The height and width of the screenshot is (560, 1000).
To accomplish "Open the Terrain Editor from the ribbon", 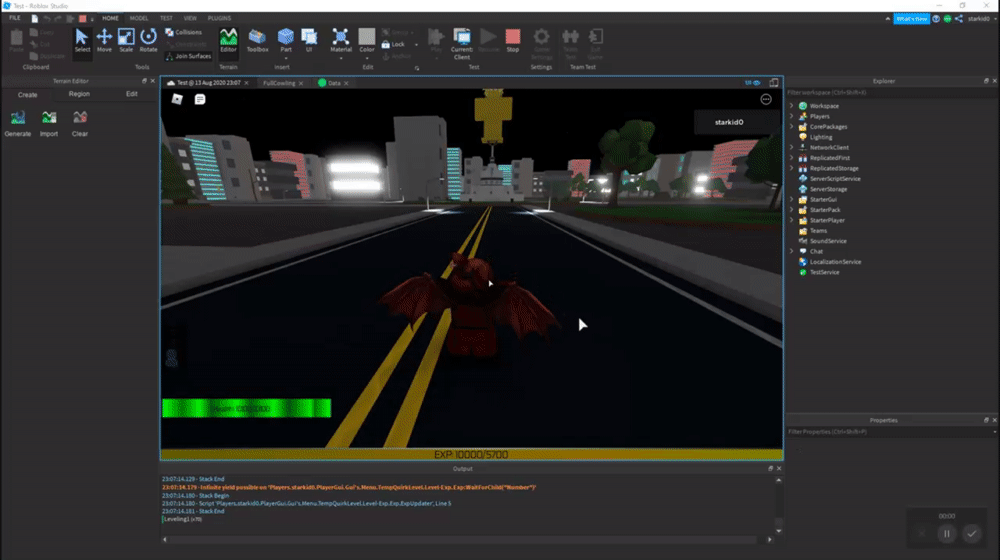I will click(228, 41).
